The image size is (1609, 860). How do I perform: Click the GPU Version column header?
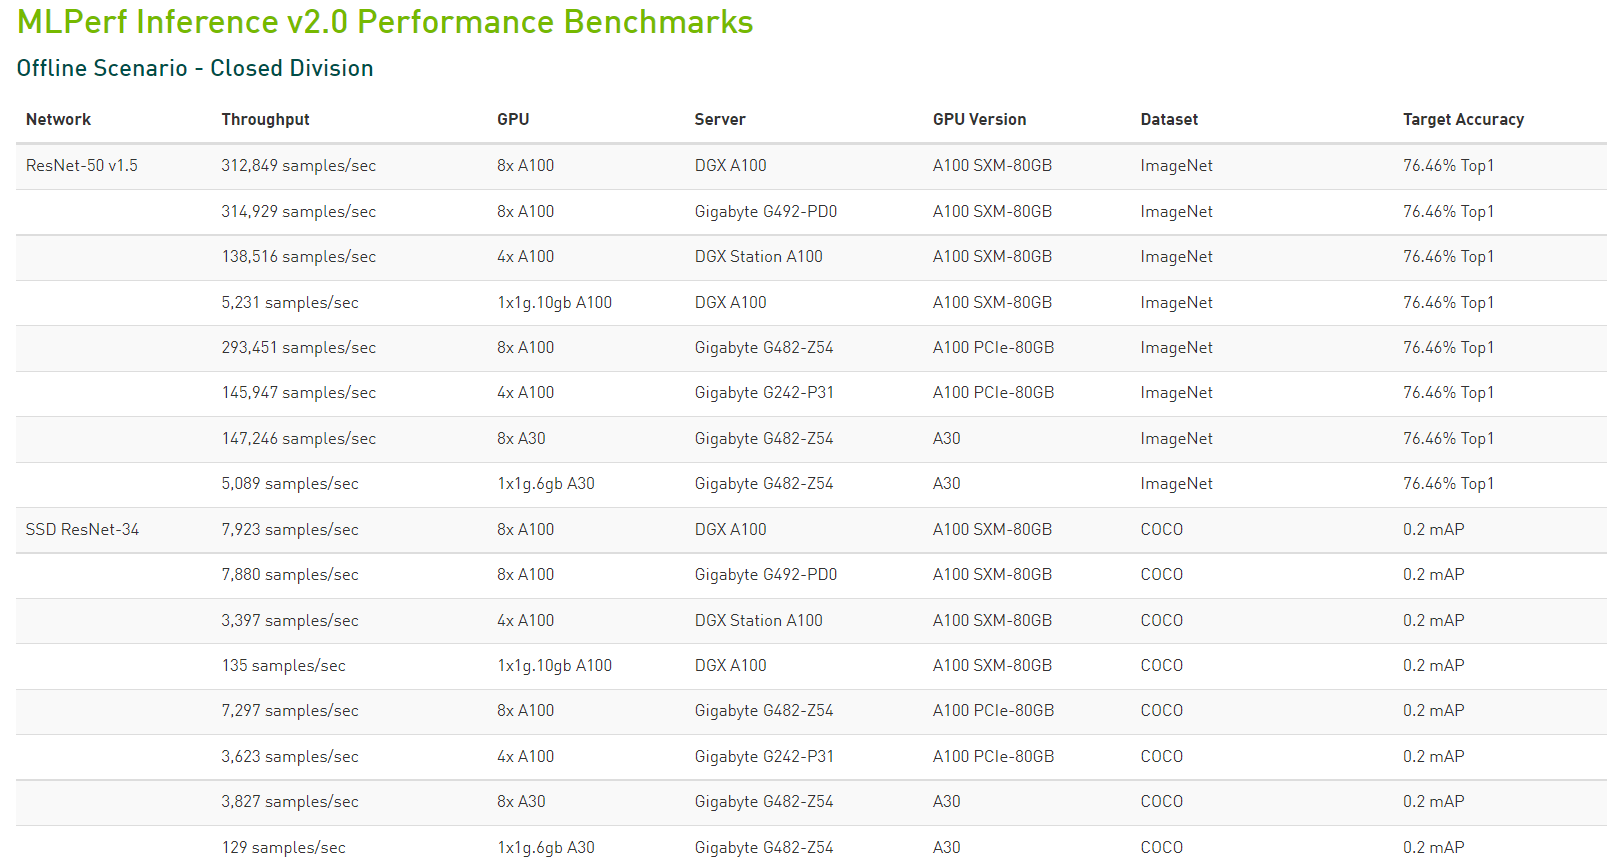tap(979, 119)
